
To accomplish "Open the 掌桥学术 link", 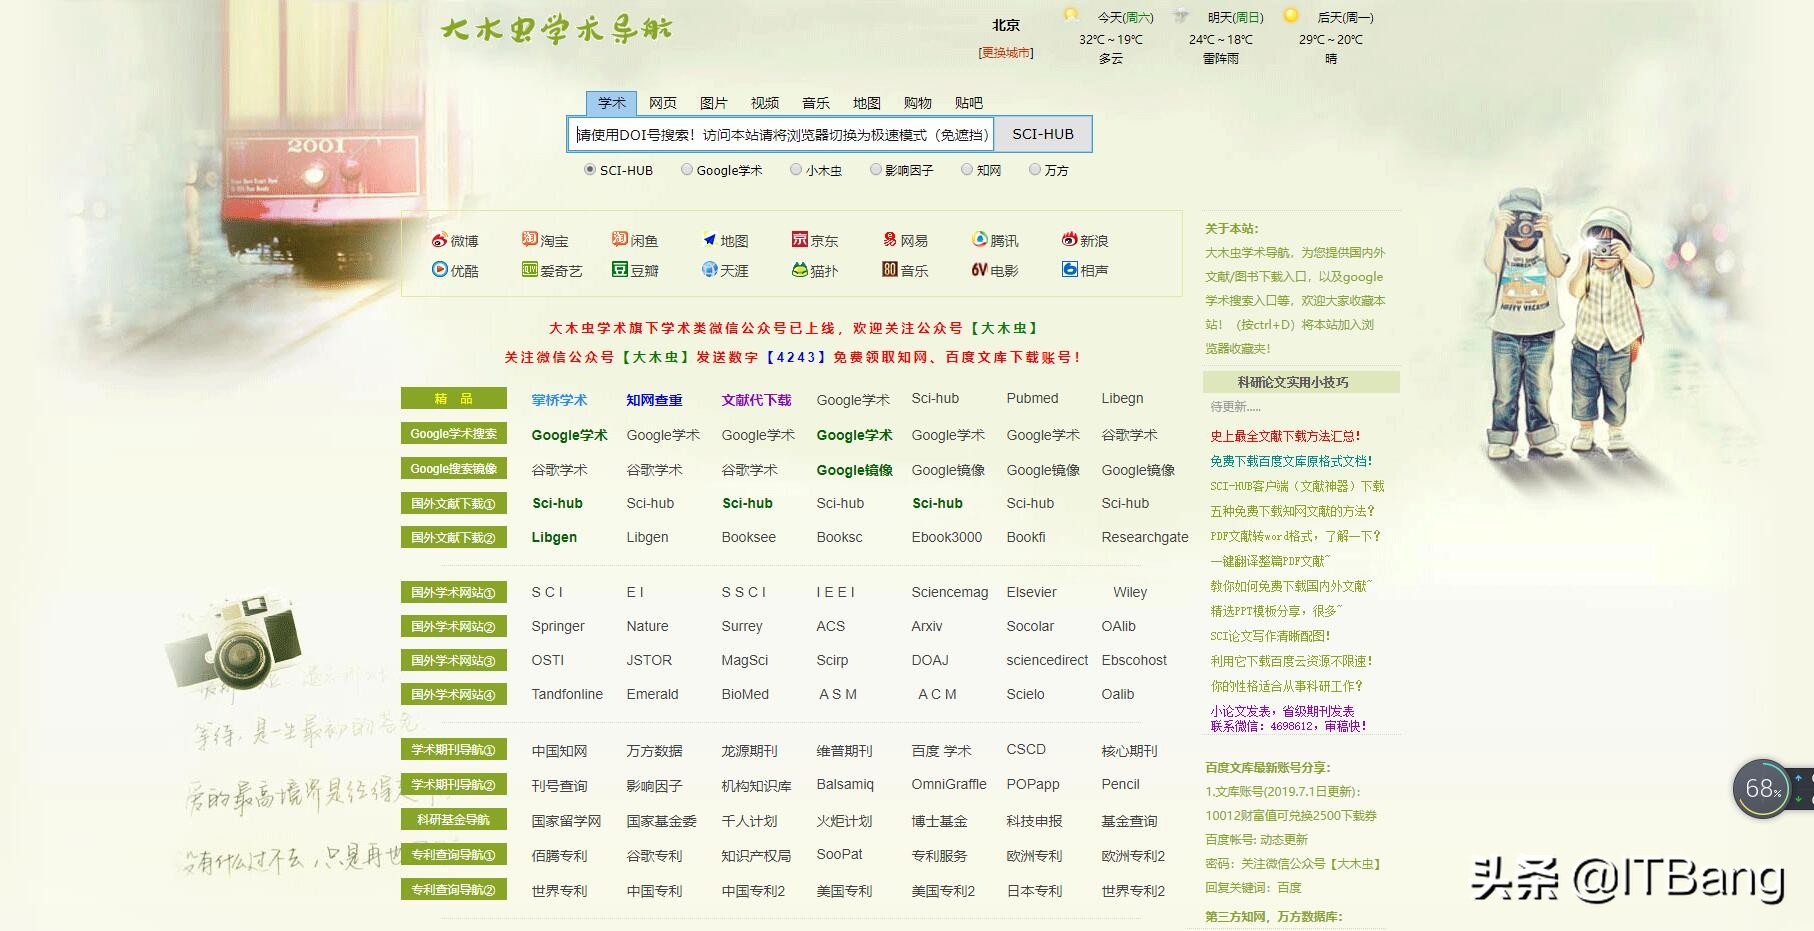I will click(560, 400).
